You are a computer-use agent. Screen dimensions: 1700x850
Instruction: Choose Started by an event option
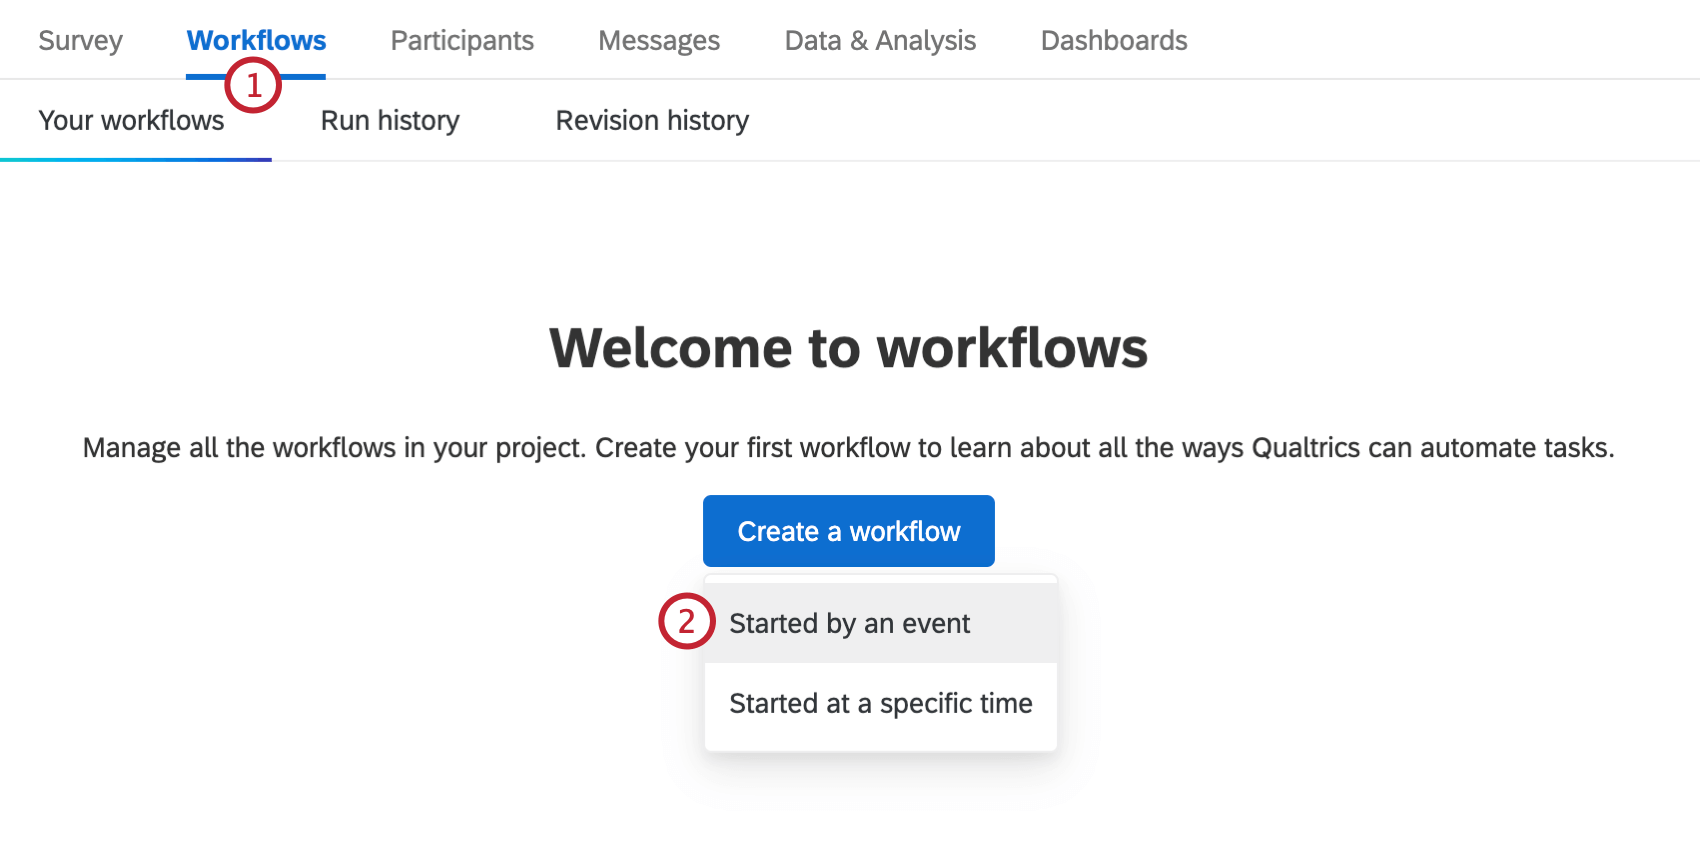click(881, 623)
